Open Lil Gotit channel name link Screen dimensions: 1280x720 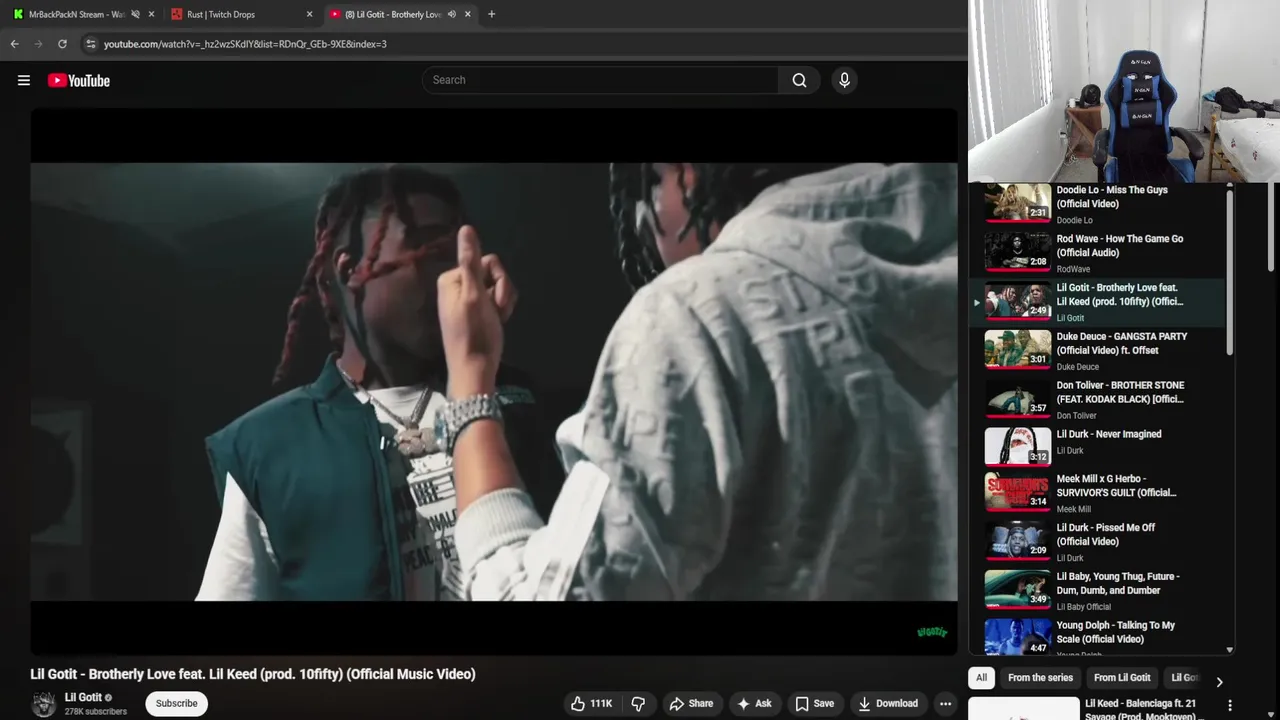pyautogui.click(x=83, y=697)
